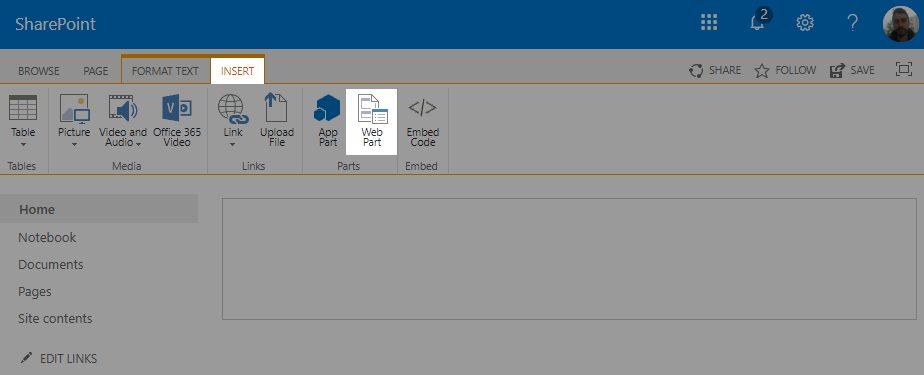Click EDIT LINKS with pencil
This screenshot has height=375, width=924.
[x=58, y=358]
